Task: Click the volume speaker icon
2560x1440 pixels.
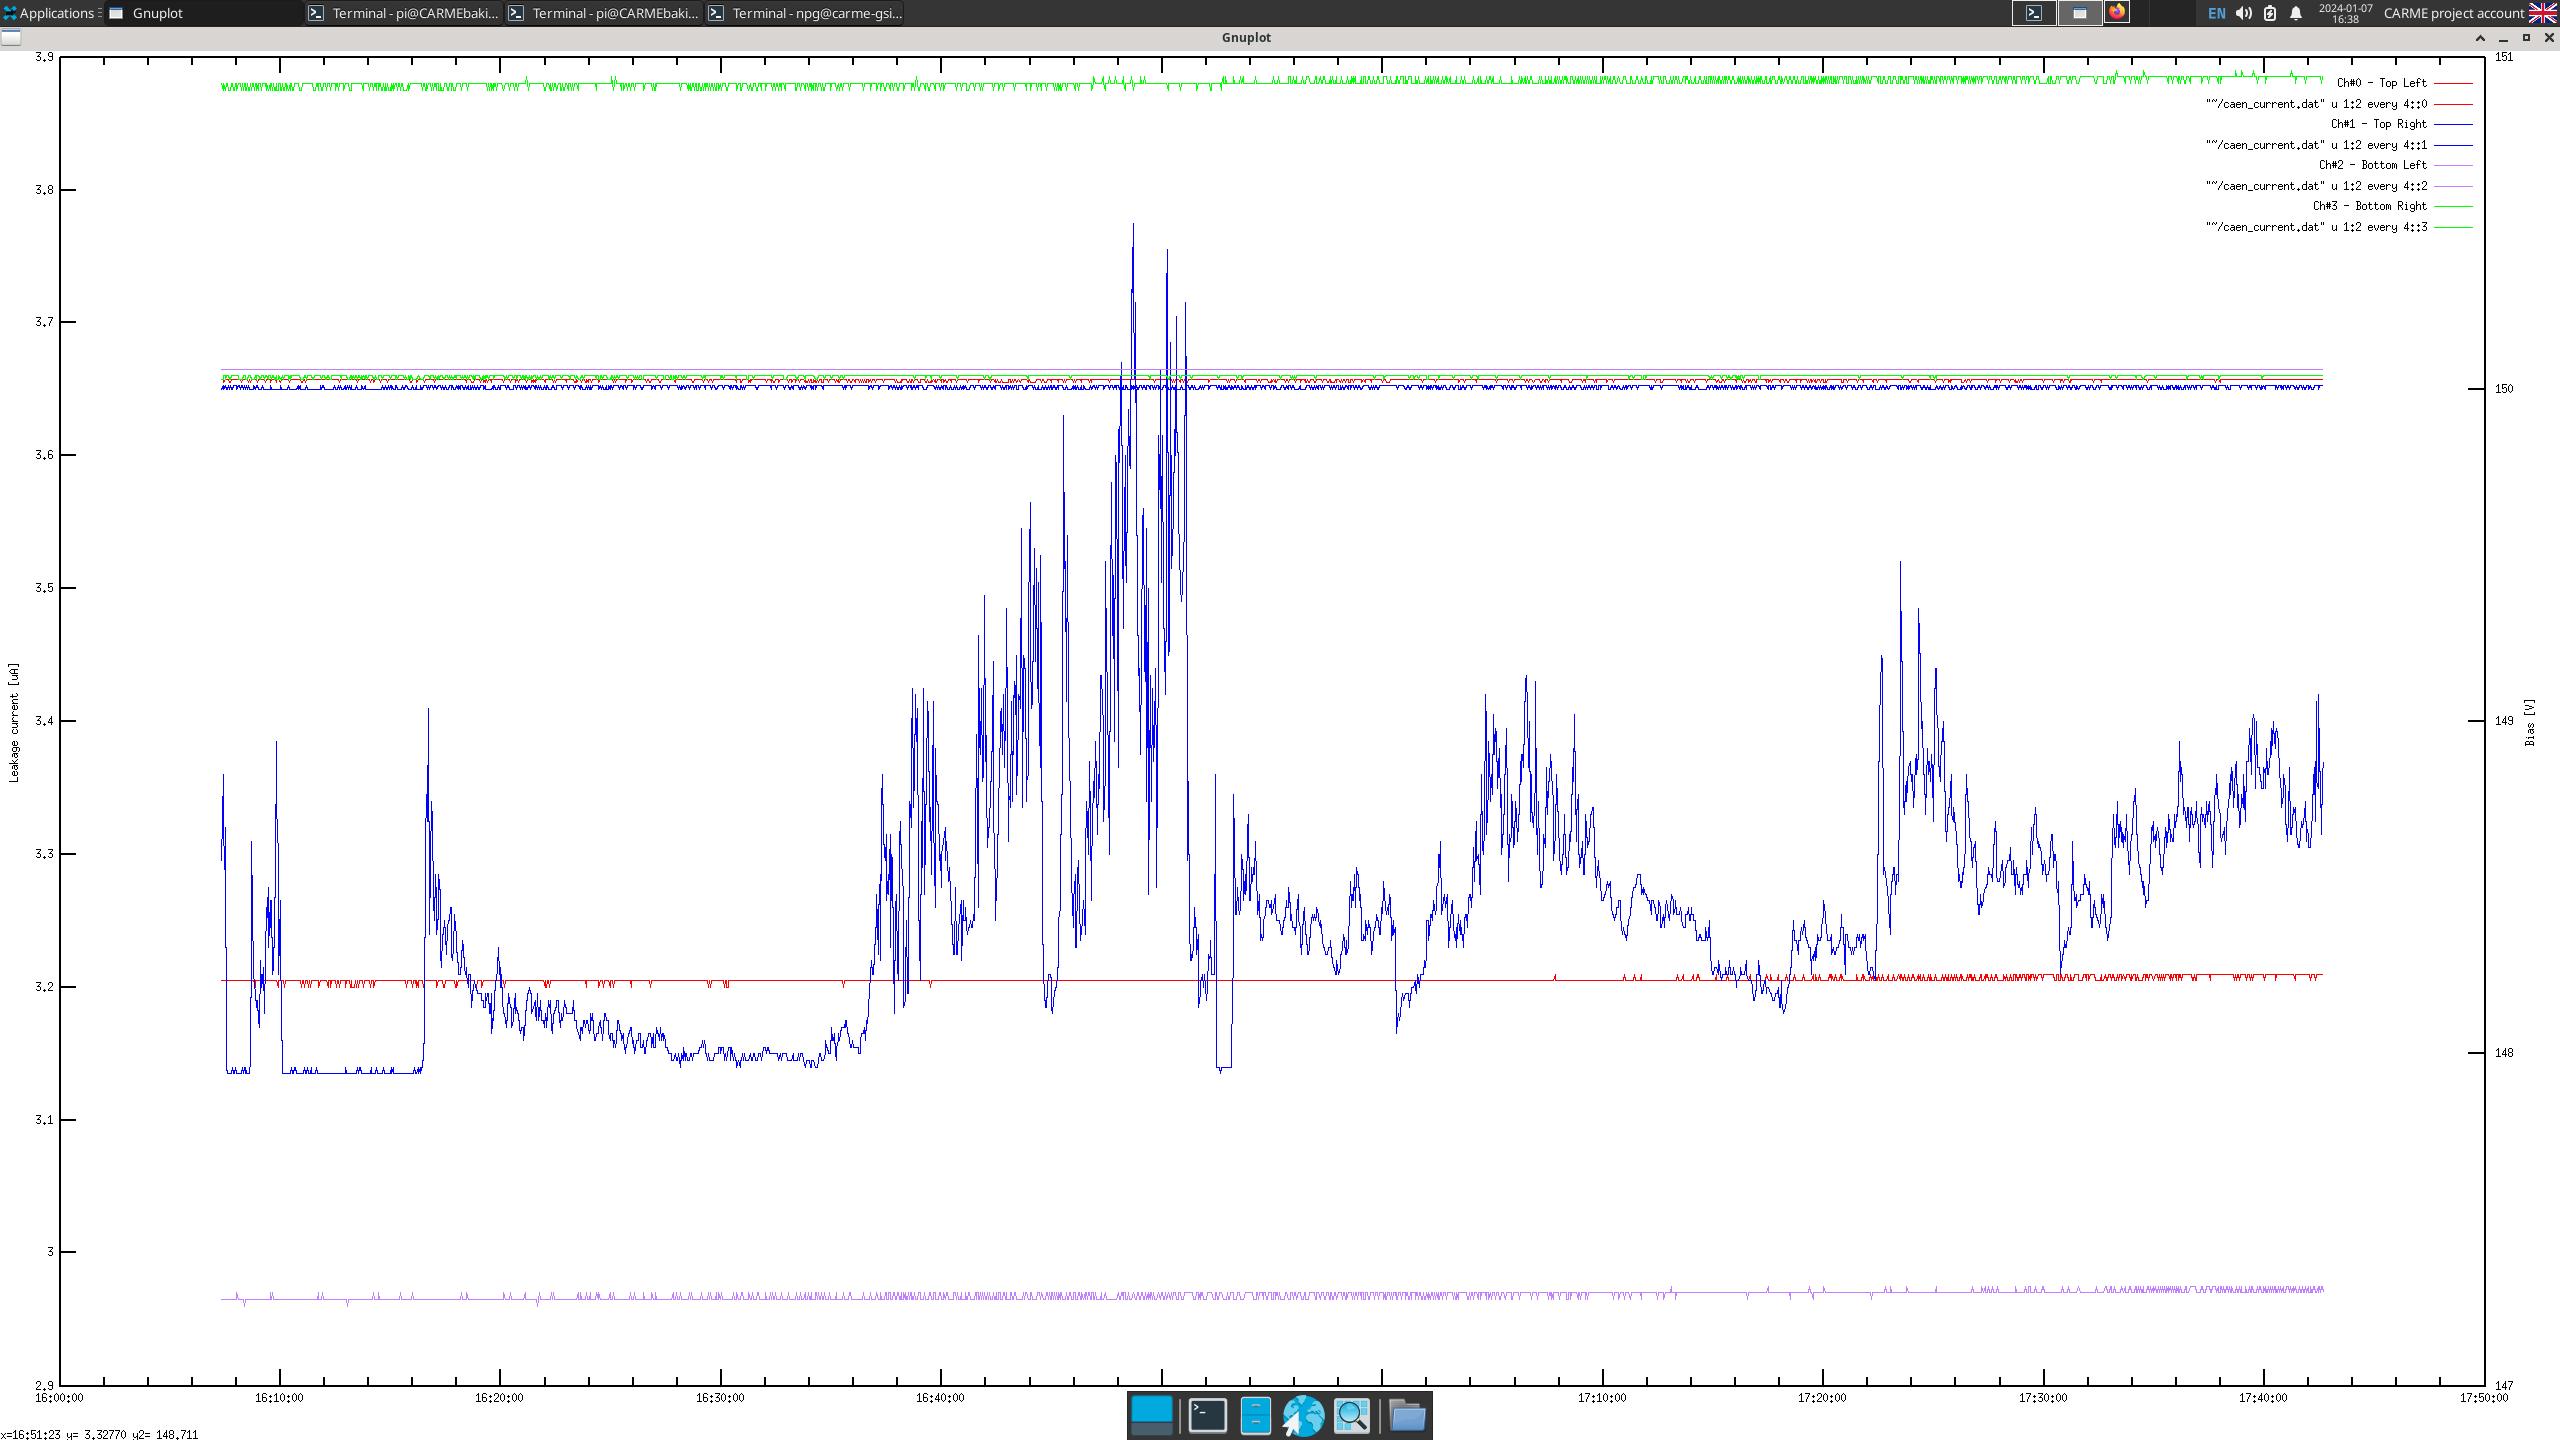Action: pyautogui.click(x=2244, y=13)
